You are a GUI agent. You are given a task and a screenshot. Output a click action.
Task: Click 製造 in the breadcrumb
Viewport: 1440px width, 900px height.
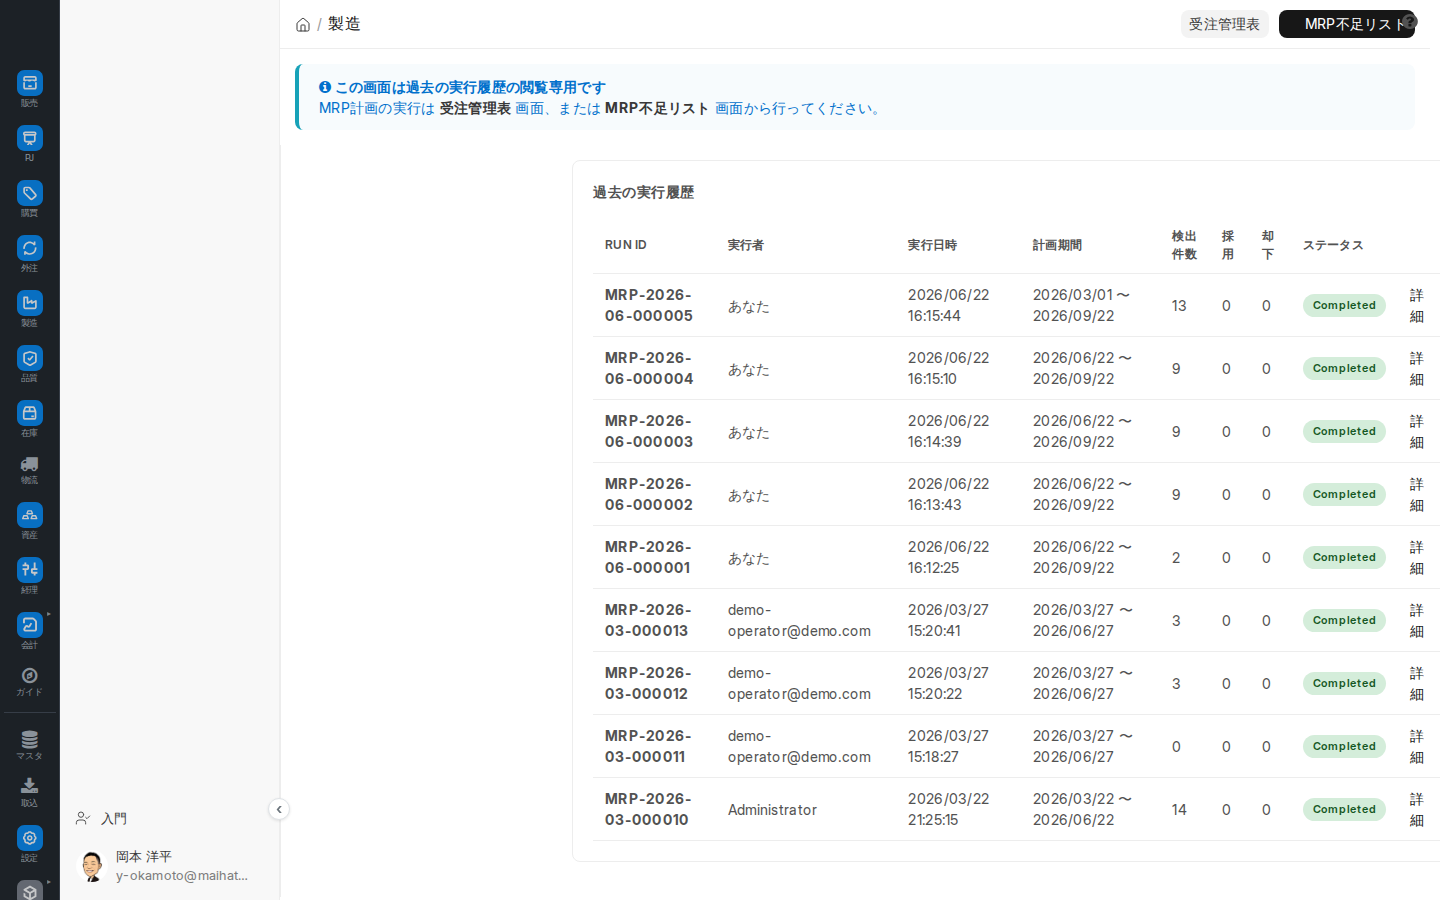tap(344, 24)
